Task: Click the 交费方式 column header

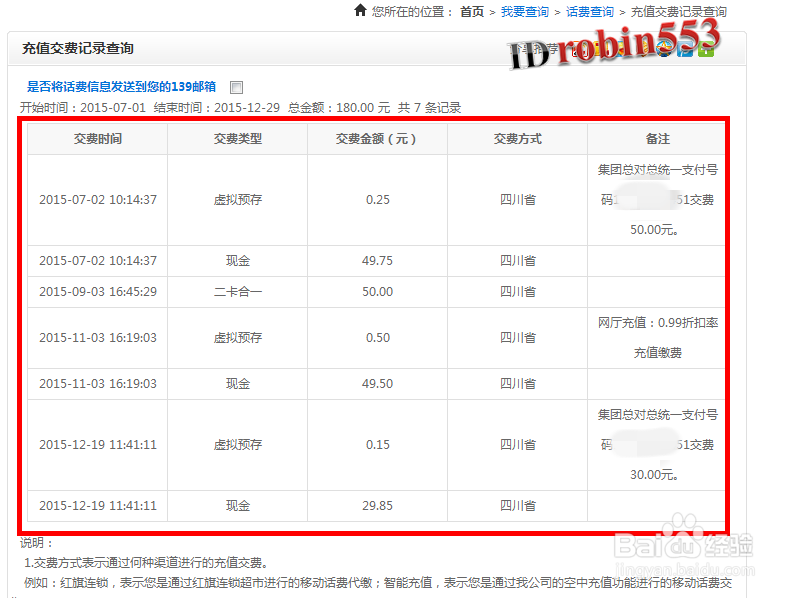Action: click(518, 139)
